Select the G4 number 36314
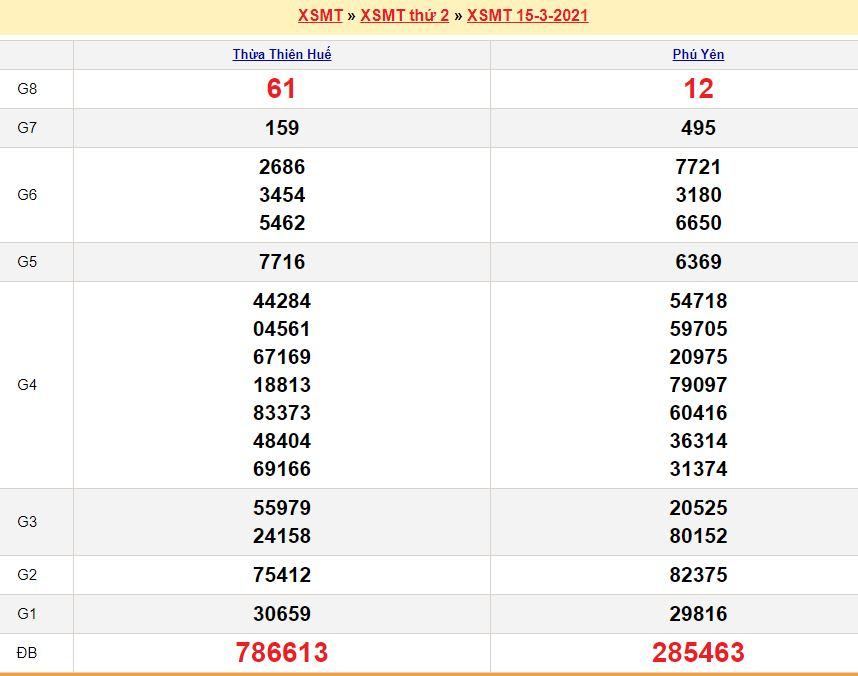 click(698, 441)
